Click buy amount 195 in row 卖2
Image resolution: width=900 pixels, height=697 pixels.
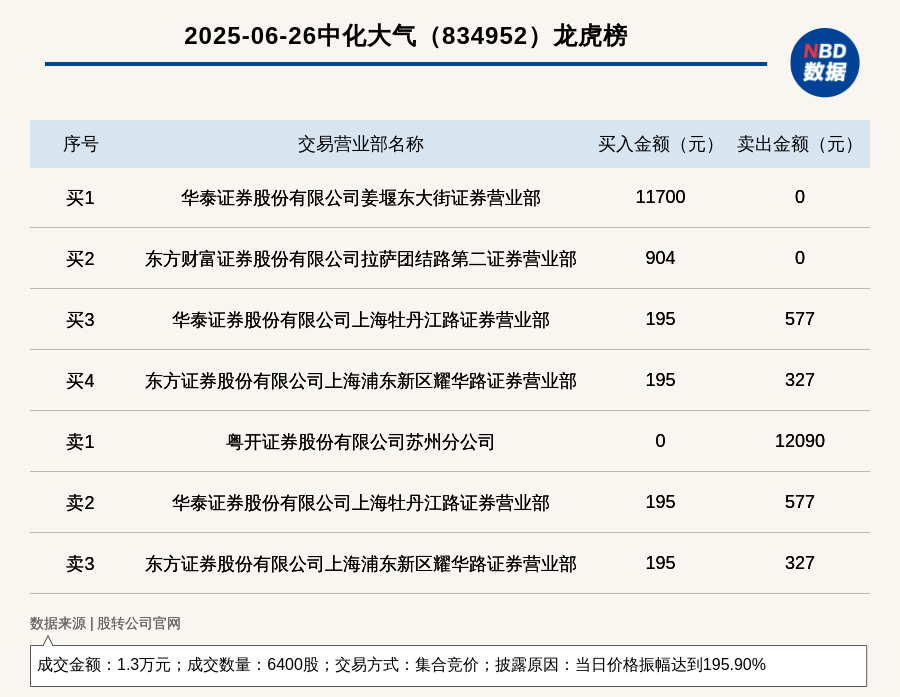(660, 502)
